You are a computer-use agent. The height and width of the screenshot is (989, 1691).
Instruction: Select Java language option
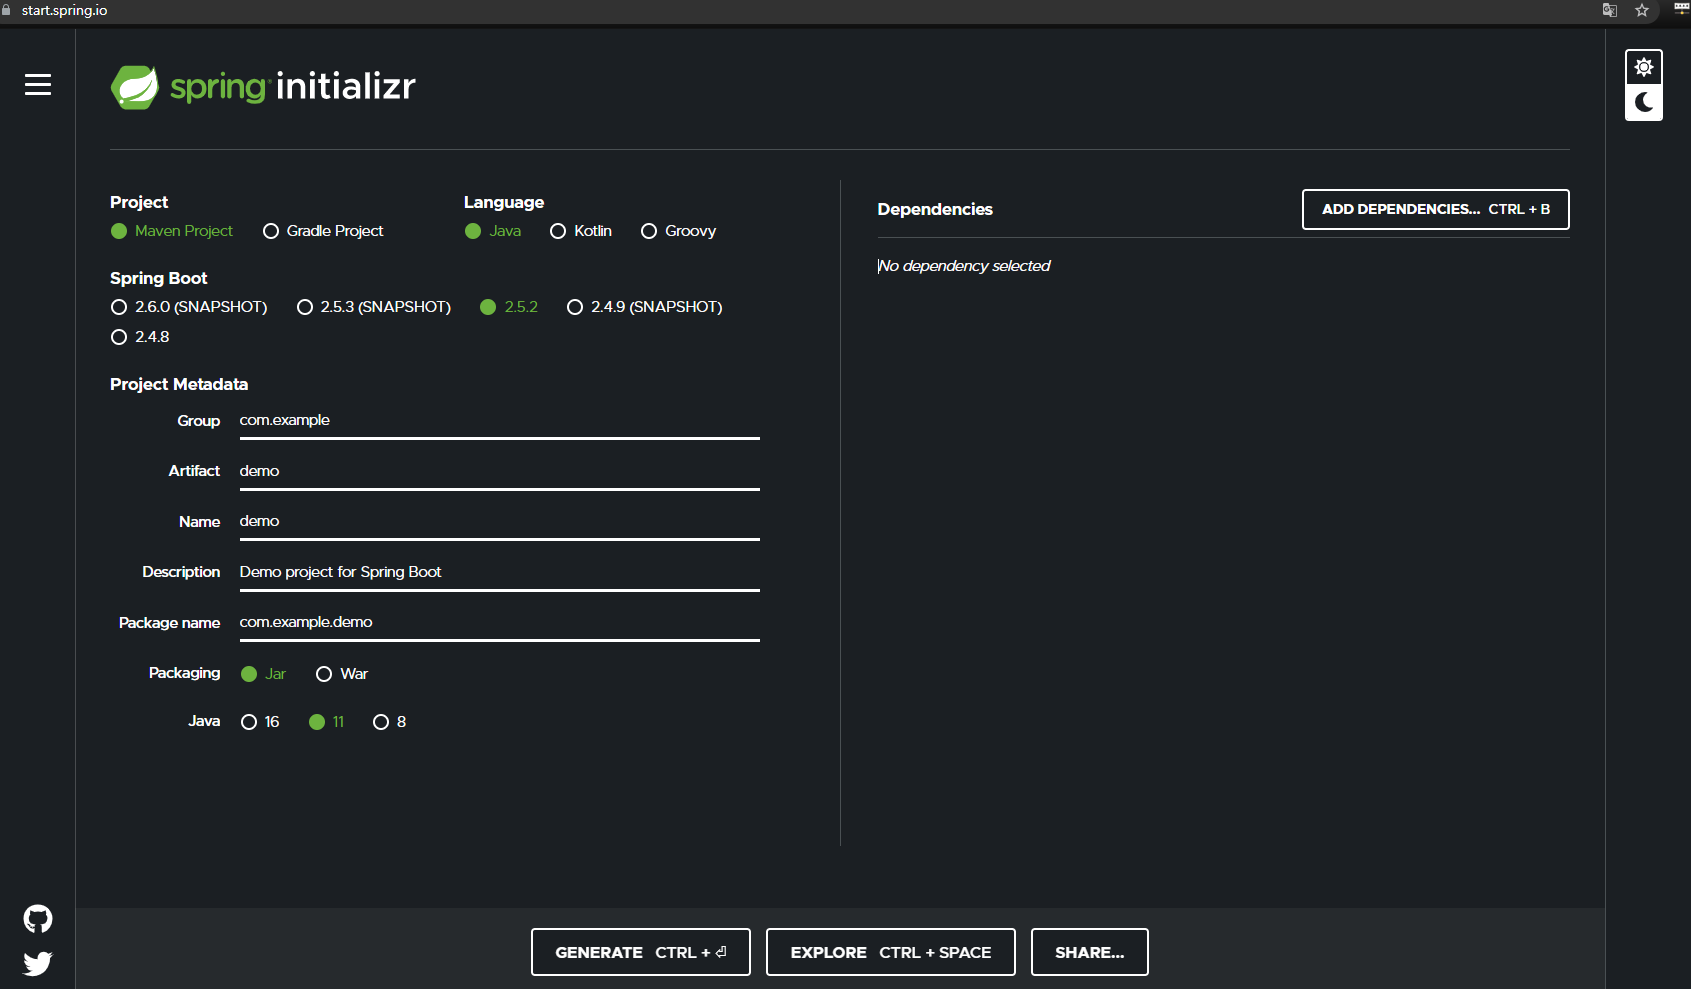pos(493,231)
